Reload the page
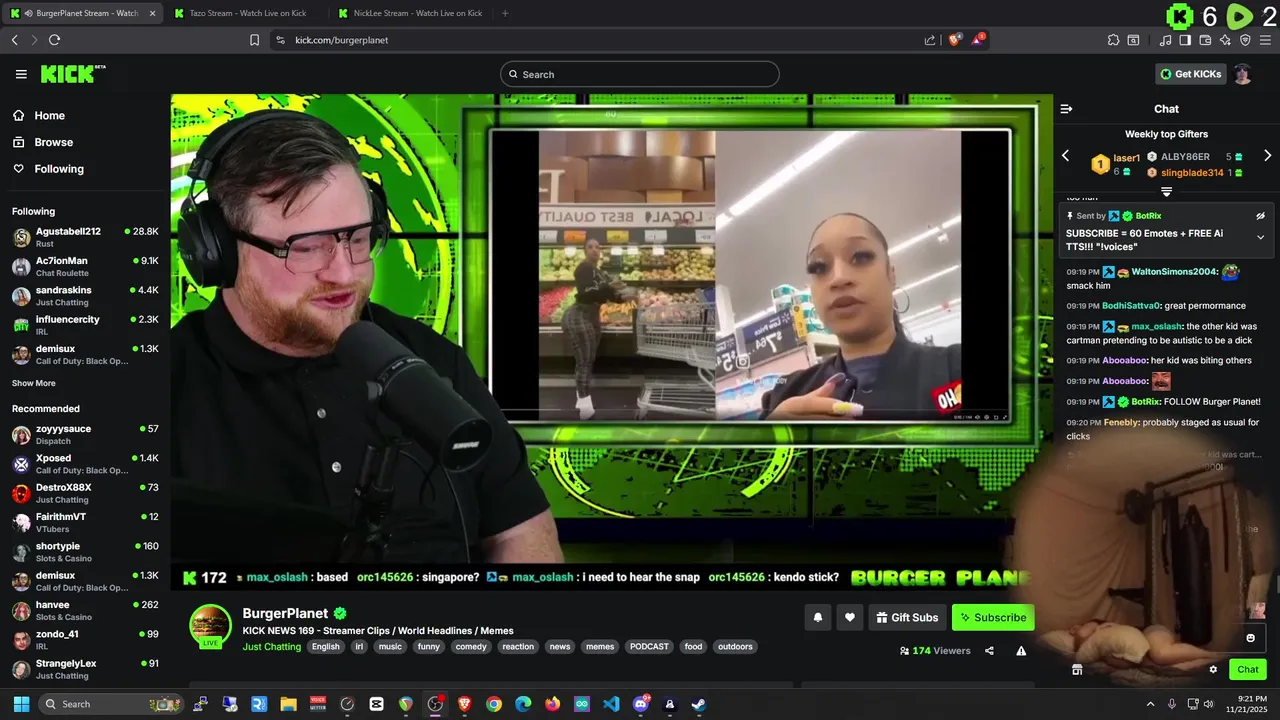 coord(54,40)
